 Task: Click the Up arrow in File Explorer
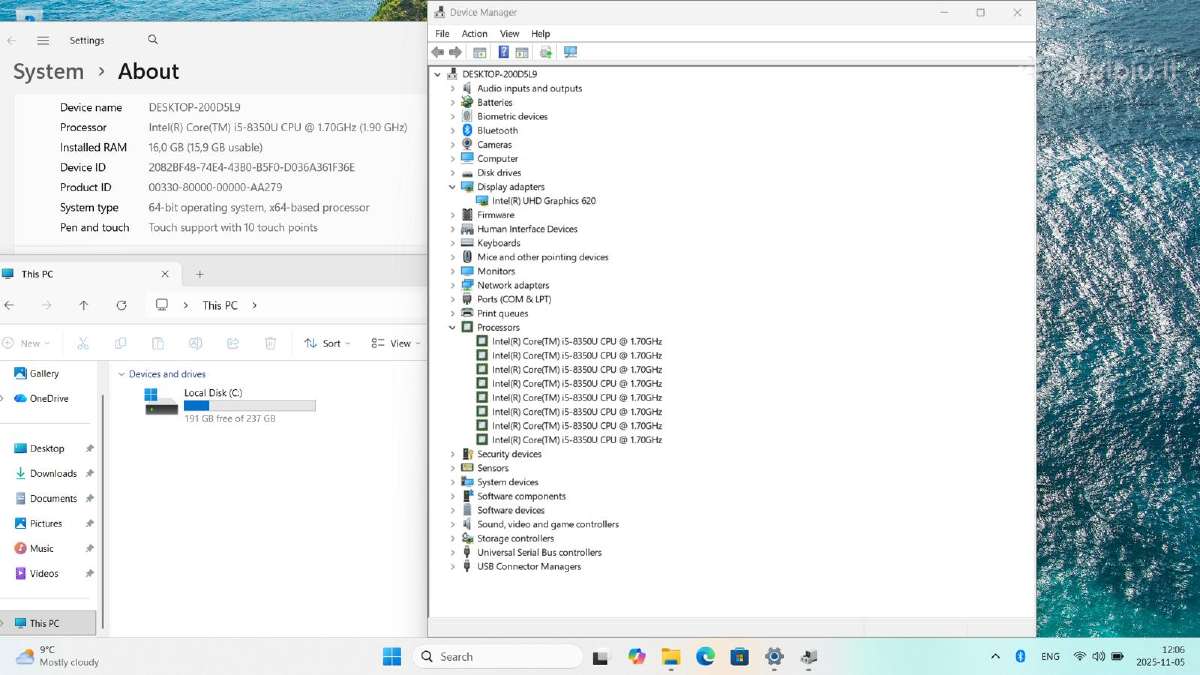click(84, 305)
